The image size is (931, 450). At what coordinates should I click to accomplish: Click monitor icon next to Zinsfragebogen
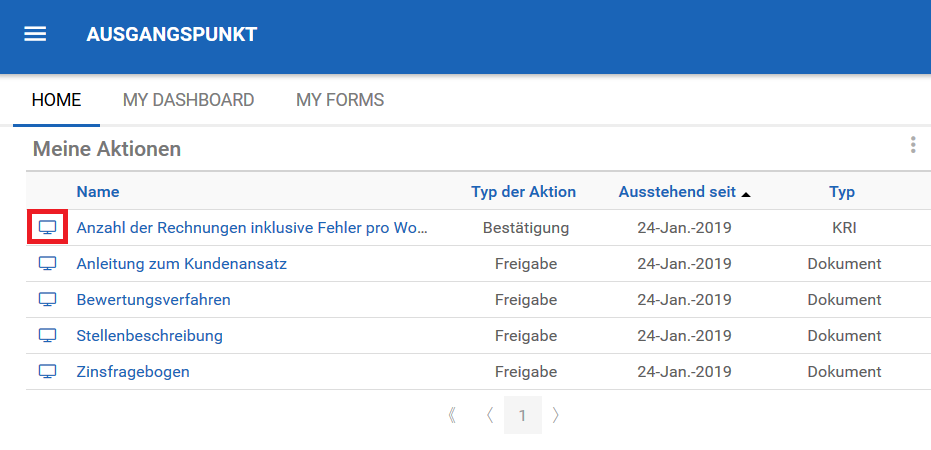(47, 372)
